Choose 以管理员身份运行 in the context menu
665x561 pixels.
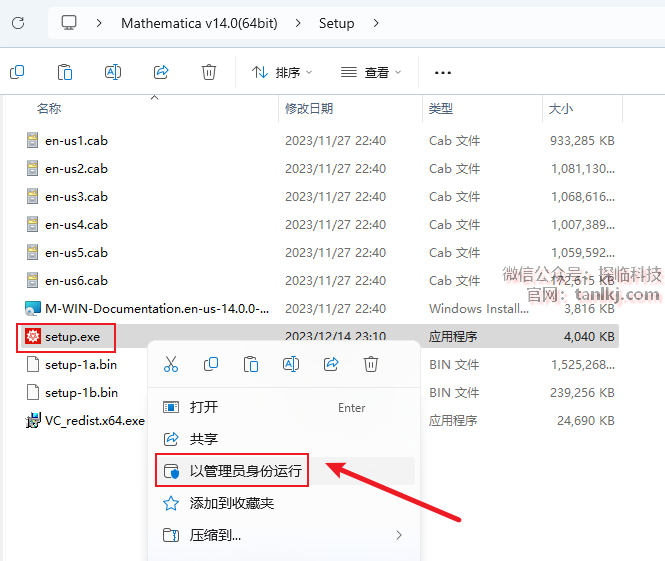coord(284,471)
